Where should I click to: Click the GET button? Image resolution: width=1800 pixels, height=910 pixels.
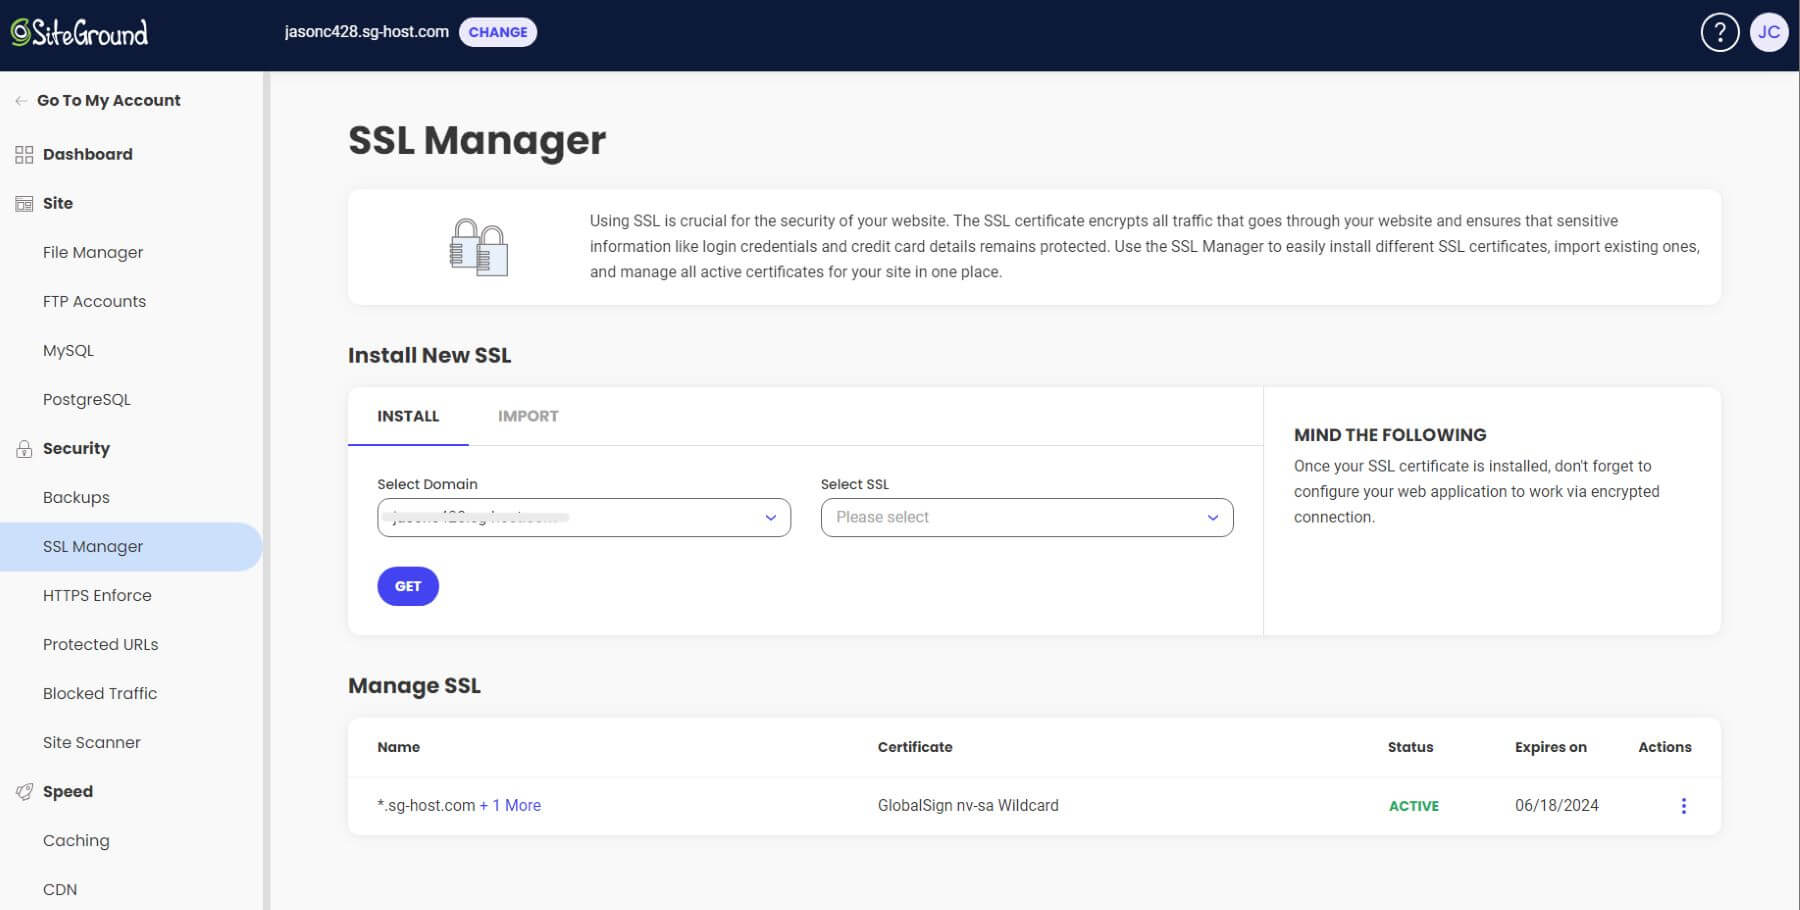pyautogui.click(x=407, y=586)
